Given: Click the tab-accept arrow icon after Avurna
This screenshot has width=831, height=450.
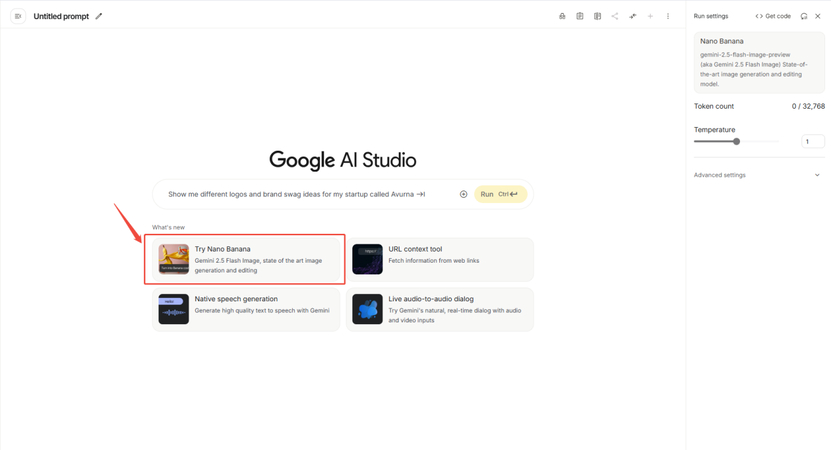Looking at the screenshot, I should pyautogui.click(x=421, y=195).
